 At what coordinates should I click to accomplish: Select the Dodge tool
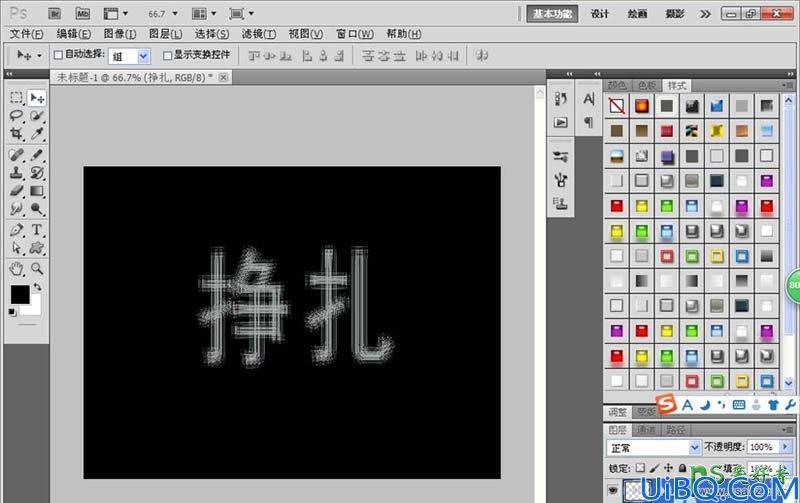[x=37, y=209]
